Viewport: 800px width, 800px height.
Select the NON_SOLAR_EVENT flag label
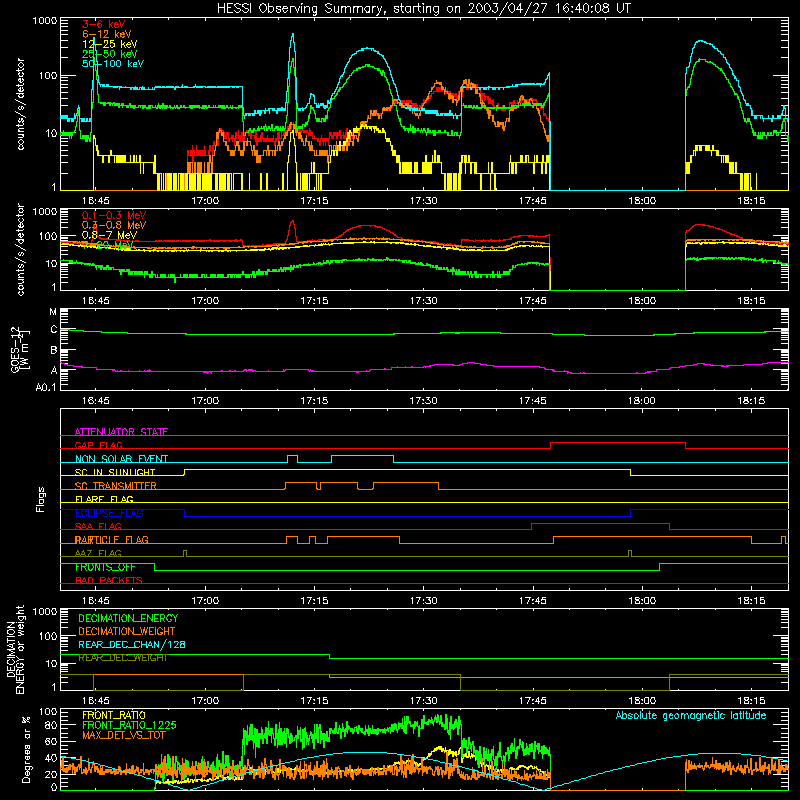coord(121,459)
